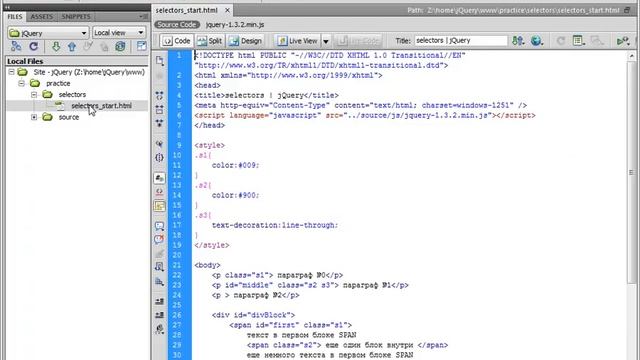This screenshot has width=640, height=360.
Task: Toggle Line Numbers in coding toolbar
Action: point(160,178)
